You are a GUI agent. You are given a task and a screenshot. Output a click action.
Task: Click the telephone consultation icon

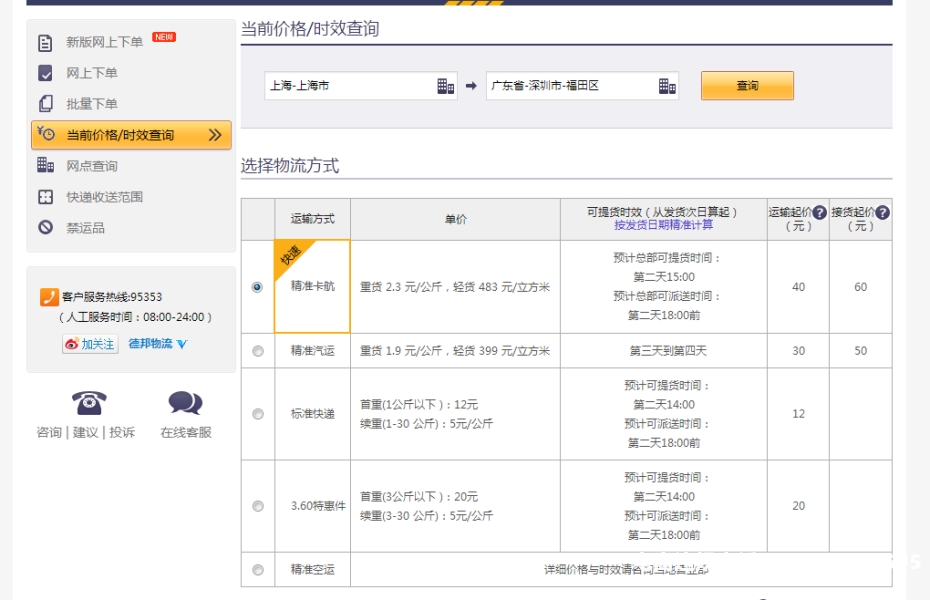click(89, 403)
